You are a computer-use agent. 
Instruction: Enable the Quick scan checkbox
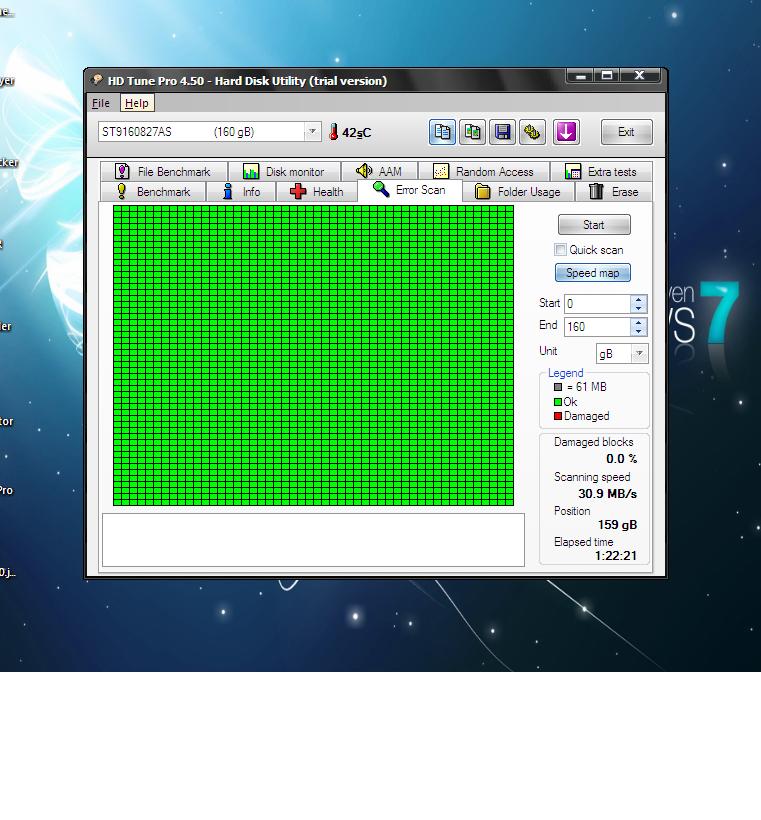(561, 250)
